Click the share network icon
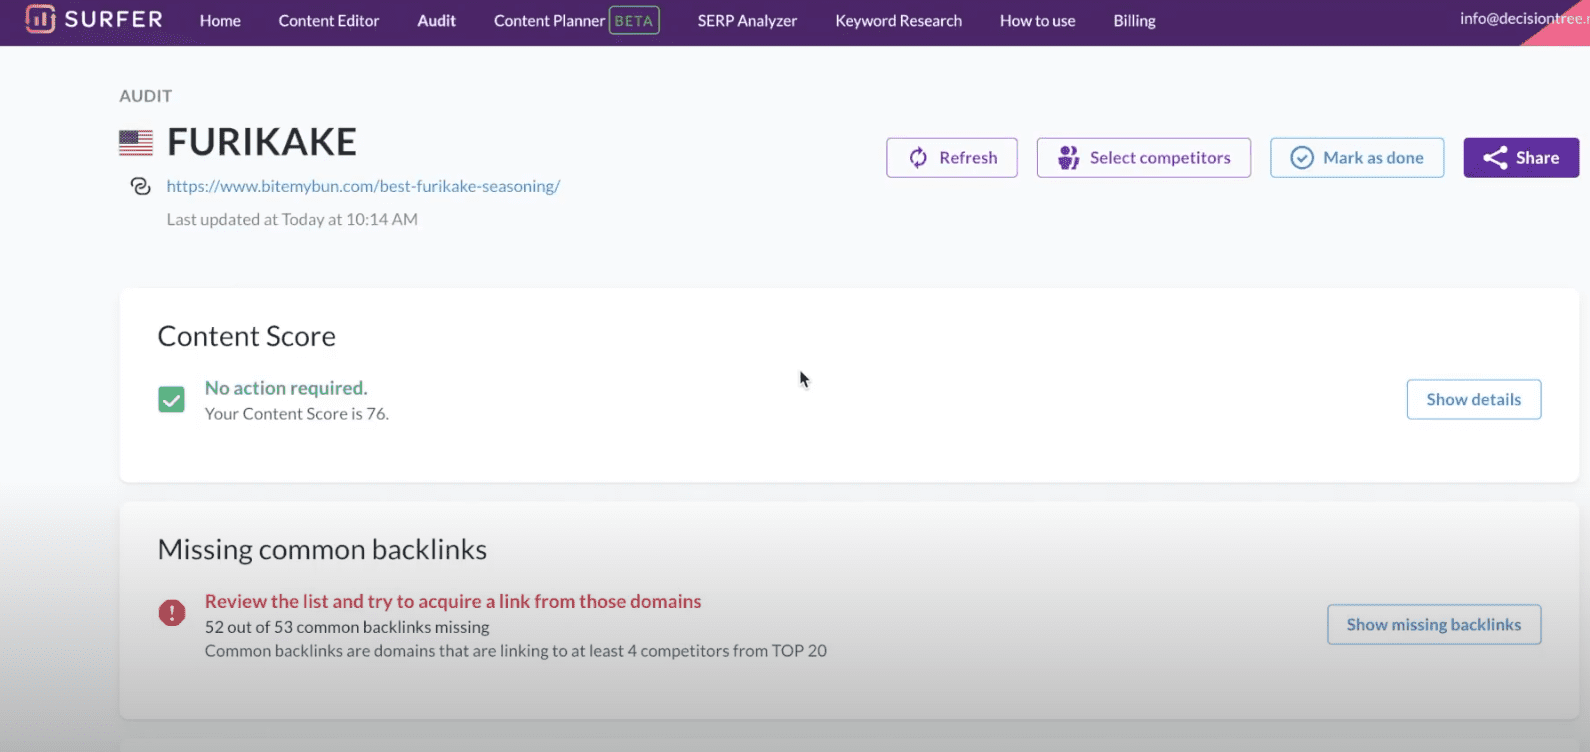This screenshot has width=1590, height=752. (1495, 158)
